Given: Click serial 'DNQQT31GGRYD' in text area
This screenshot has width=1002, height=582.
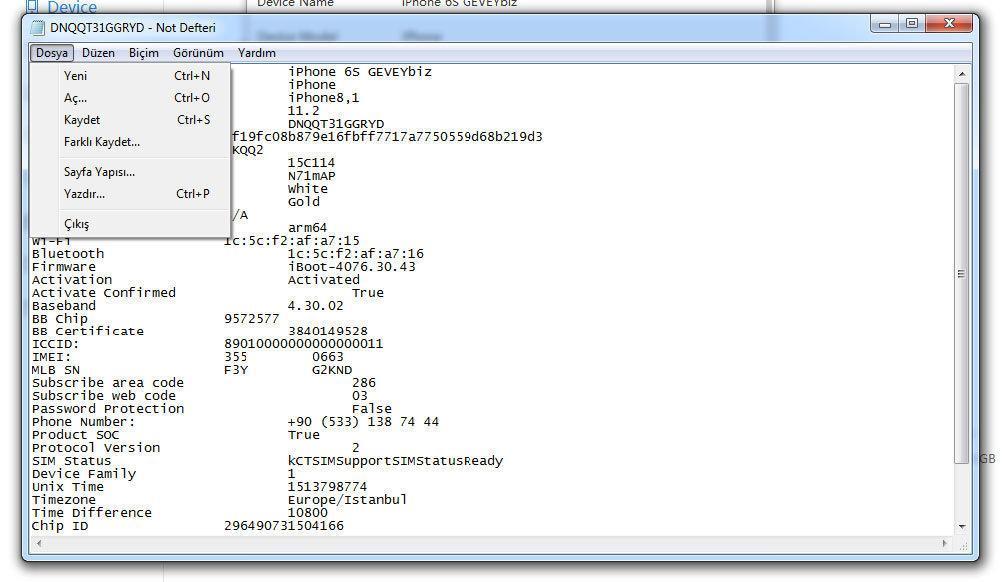Looking at the screenshot, I should (x=336, y=124).
